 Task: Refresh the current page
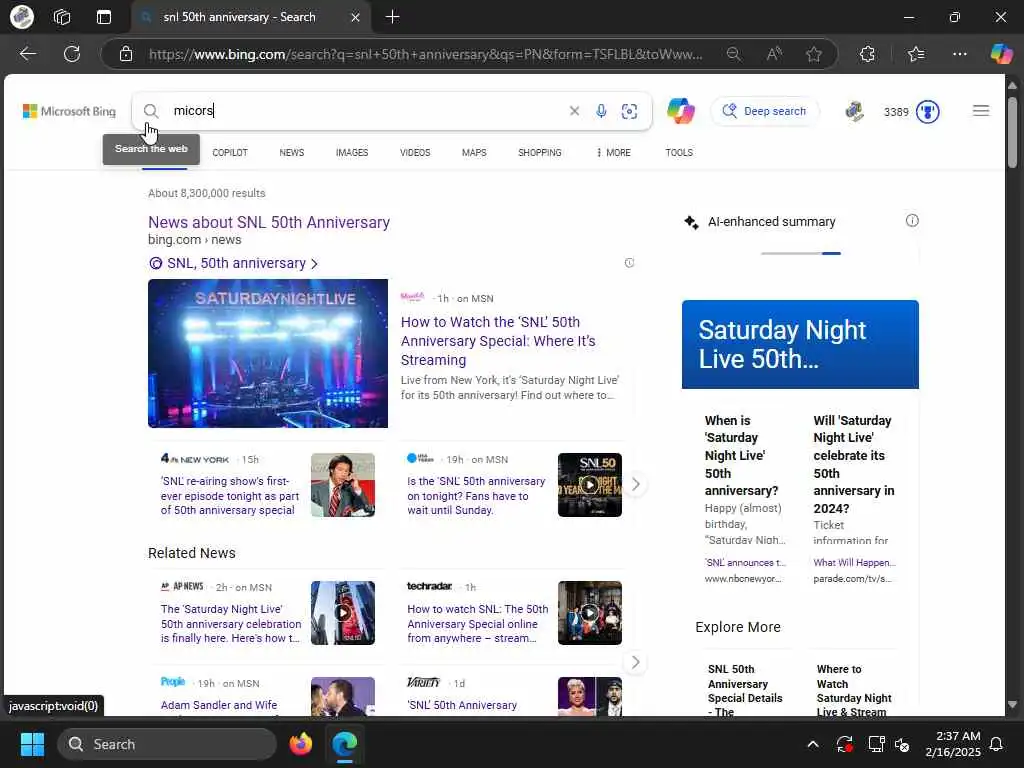click(x=72, y=54)
